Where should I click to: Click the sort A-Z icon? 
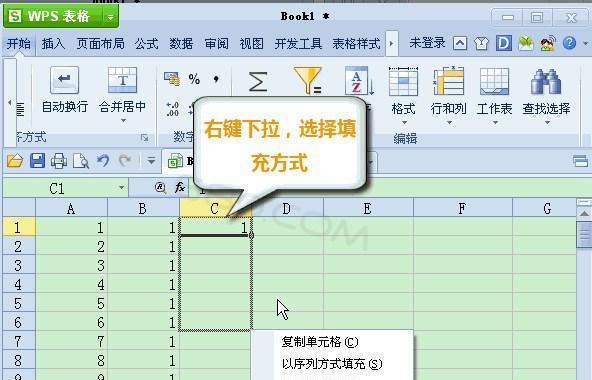pos(359,80)
